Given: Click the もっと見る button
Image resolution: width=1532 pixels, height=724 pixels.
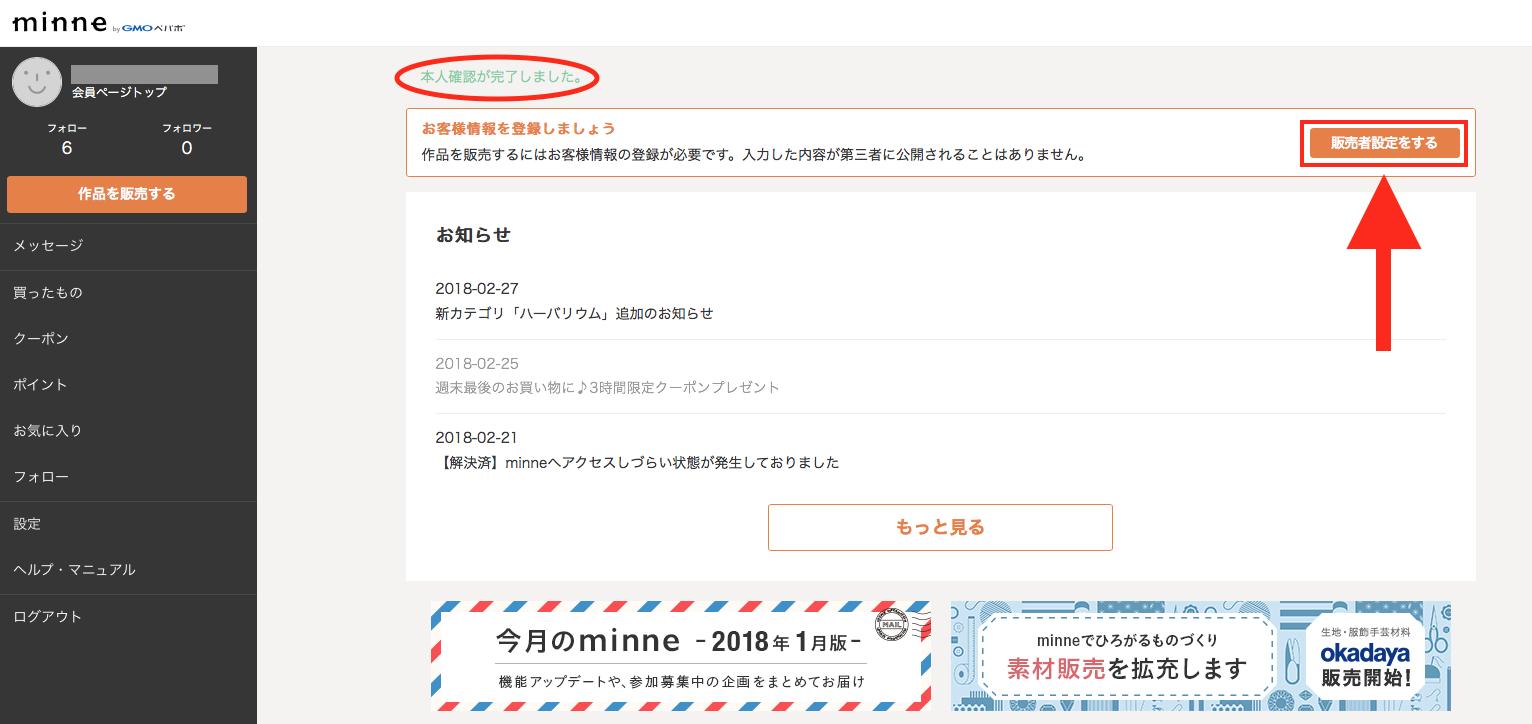Looking at the screenshot, I should click(x=940, y=527).
